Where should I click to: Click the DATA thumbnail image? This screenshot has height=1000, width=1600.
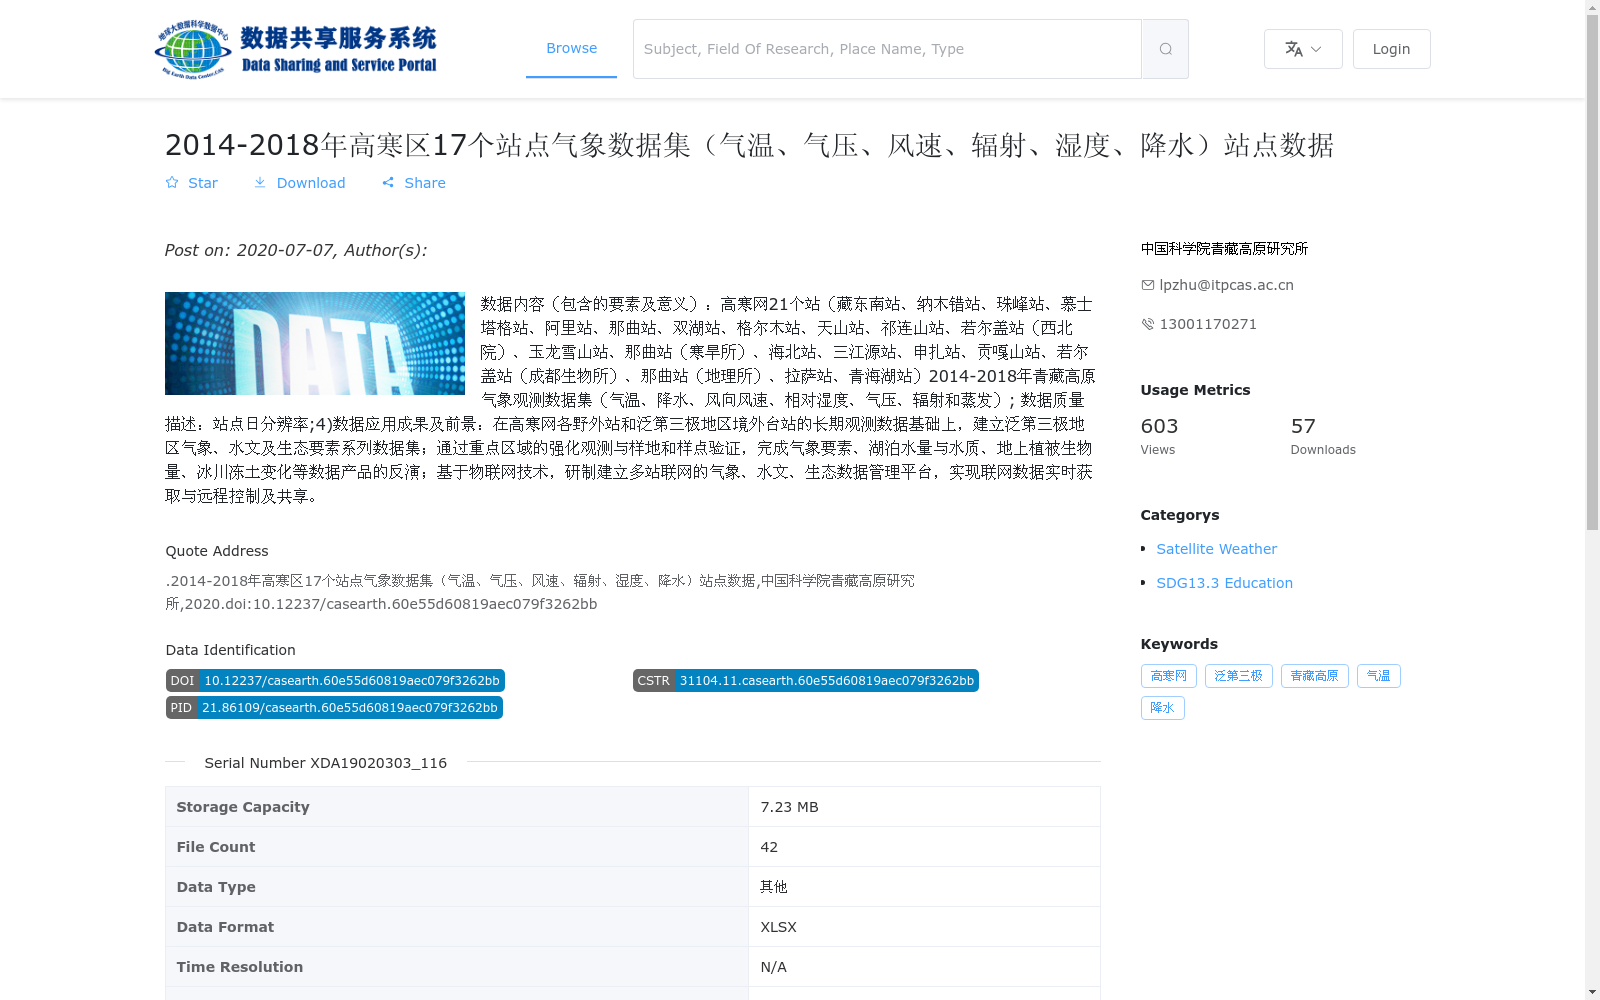pyautogui.click(x=314, y=343)
